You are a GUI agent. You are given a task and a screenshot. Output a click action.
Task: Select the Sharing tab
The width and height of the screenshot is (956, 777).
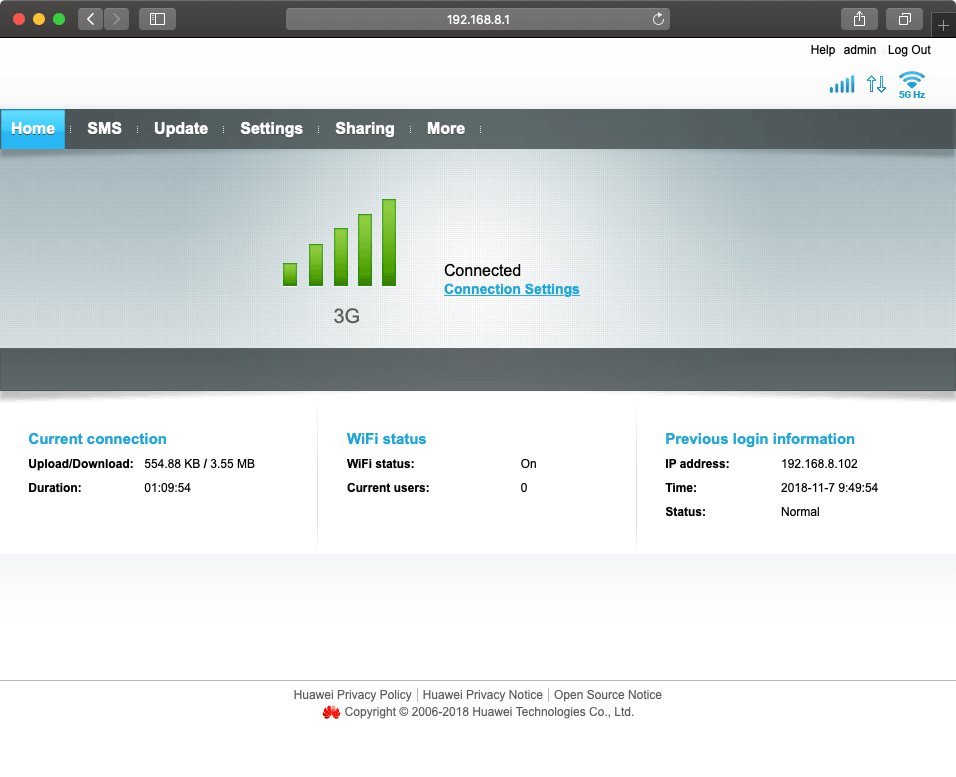[364, 129]
